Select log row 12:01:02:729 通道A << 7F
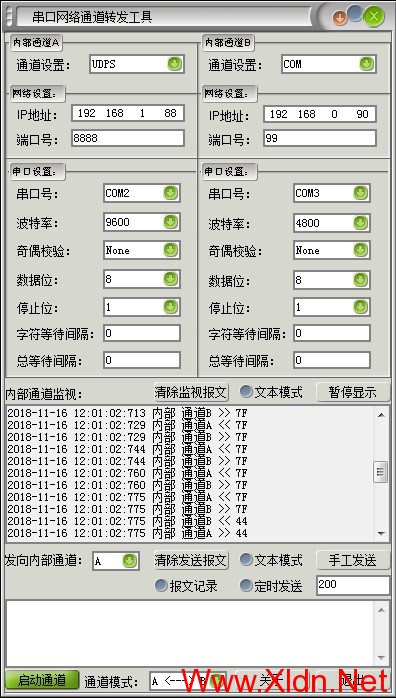The image size is (396, 698). point(128,426)
